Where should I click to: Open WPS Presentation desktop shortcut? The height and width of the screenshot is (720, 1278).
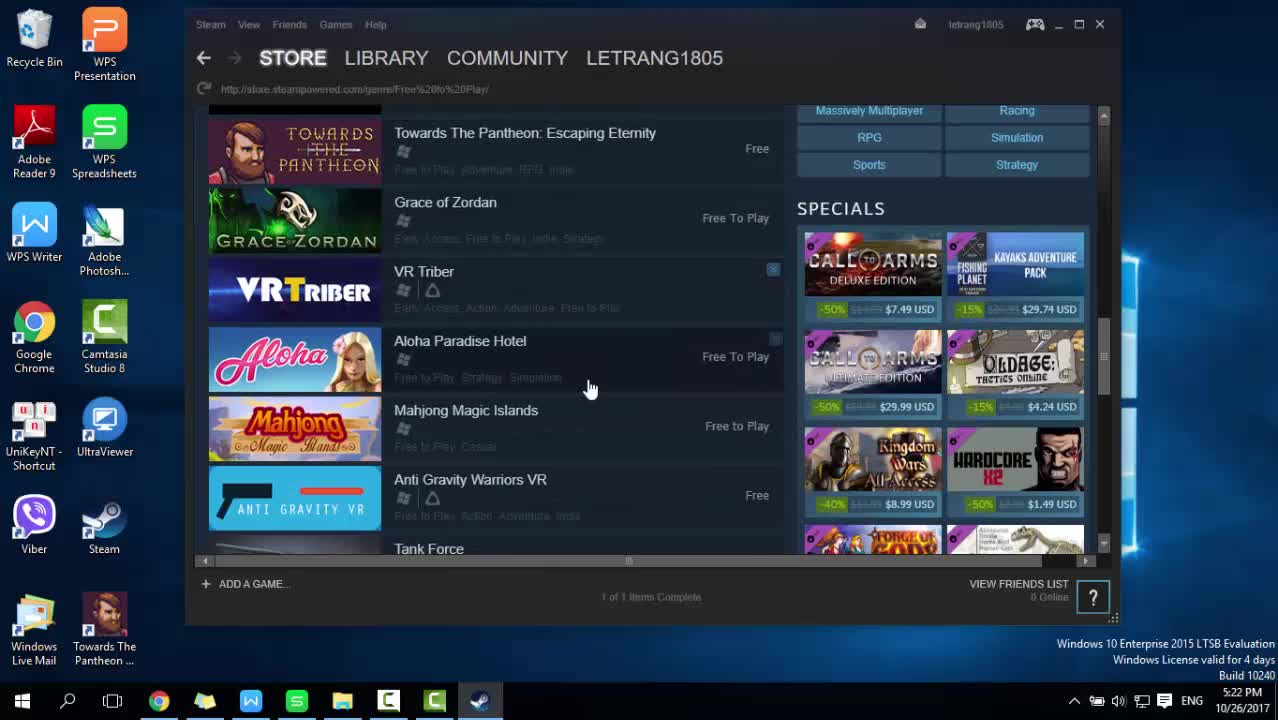[104, 45]
